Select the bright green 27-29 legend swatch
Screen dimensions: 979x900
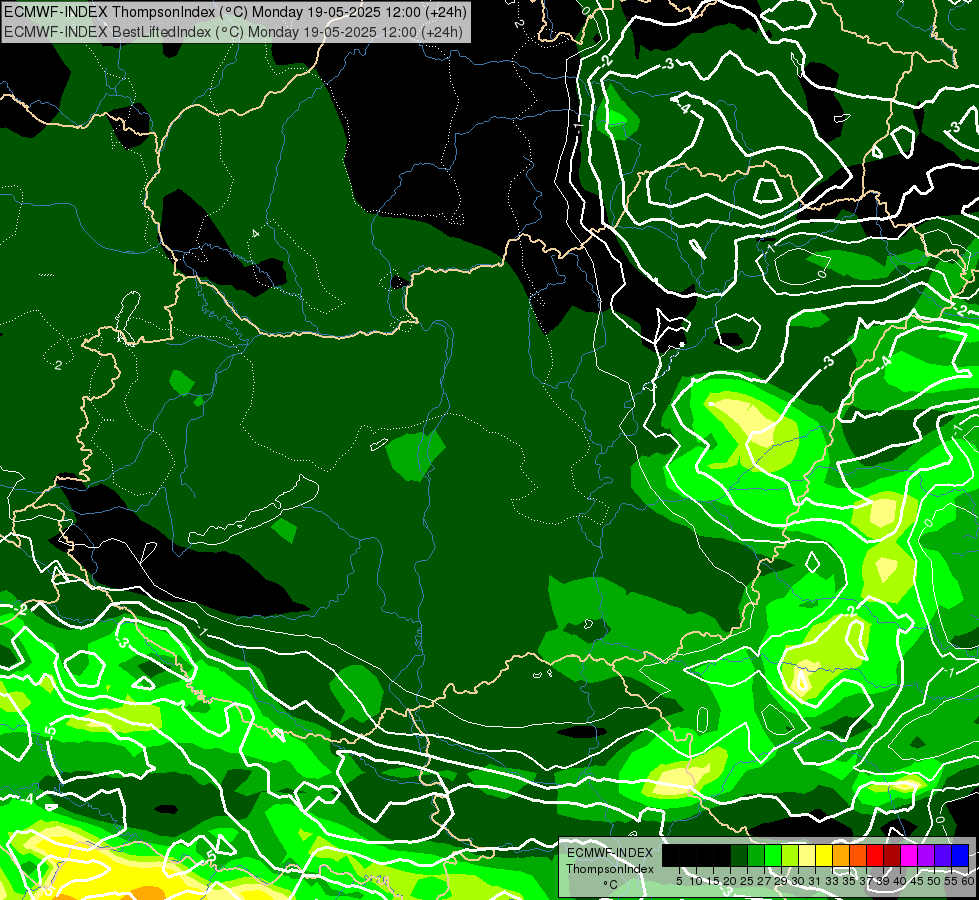[x=773, y=855]
